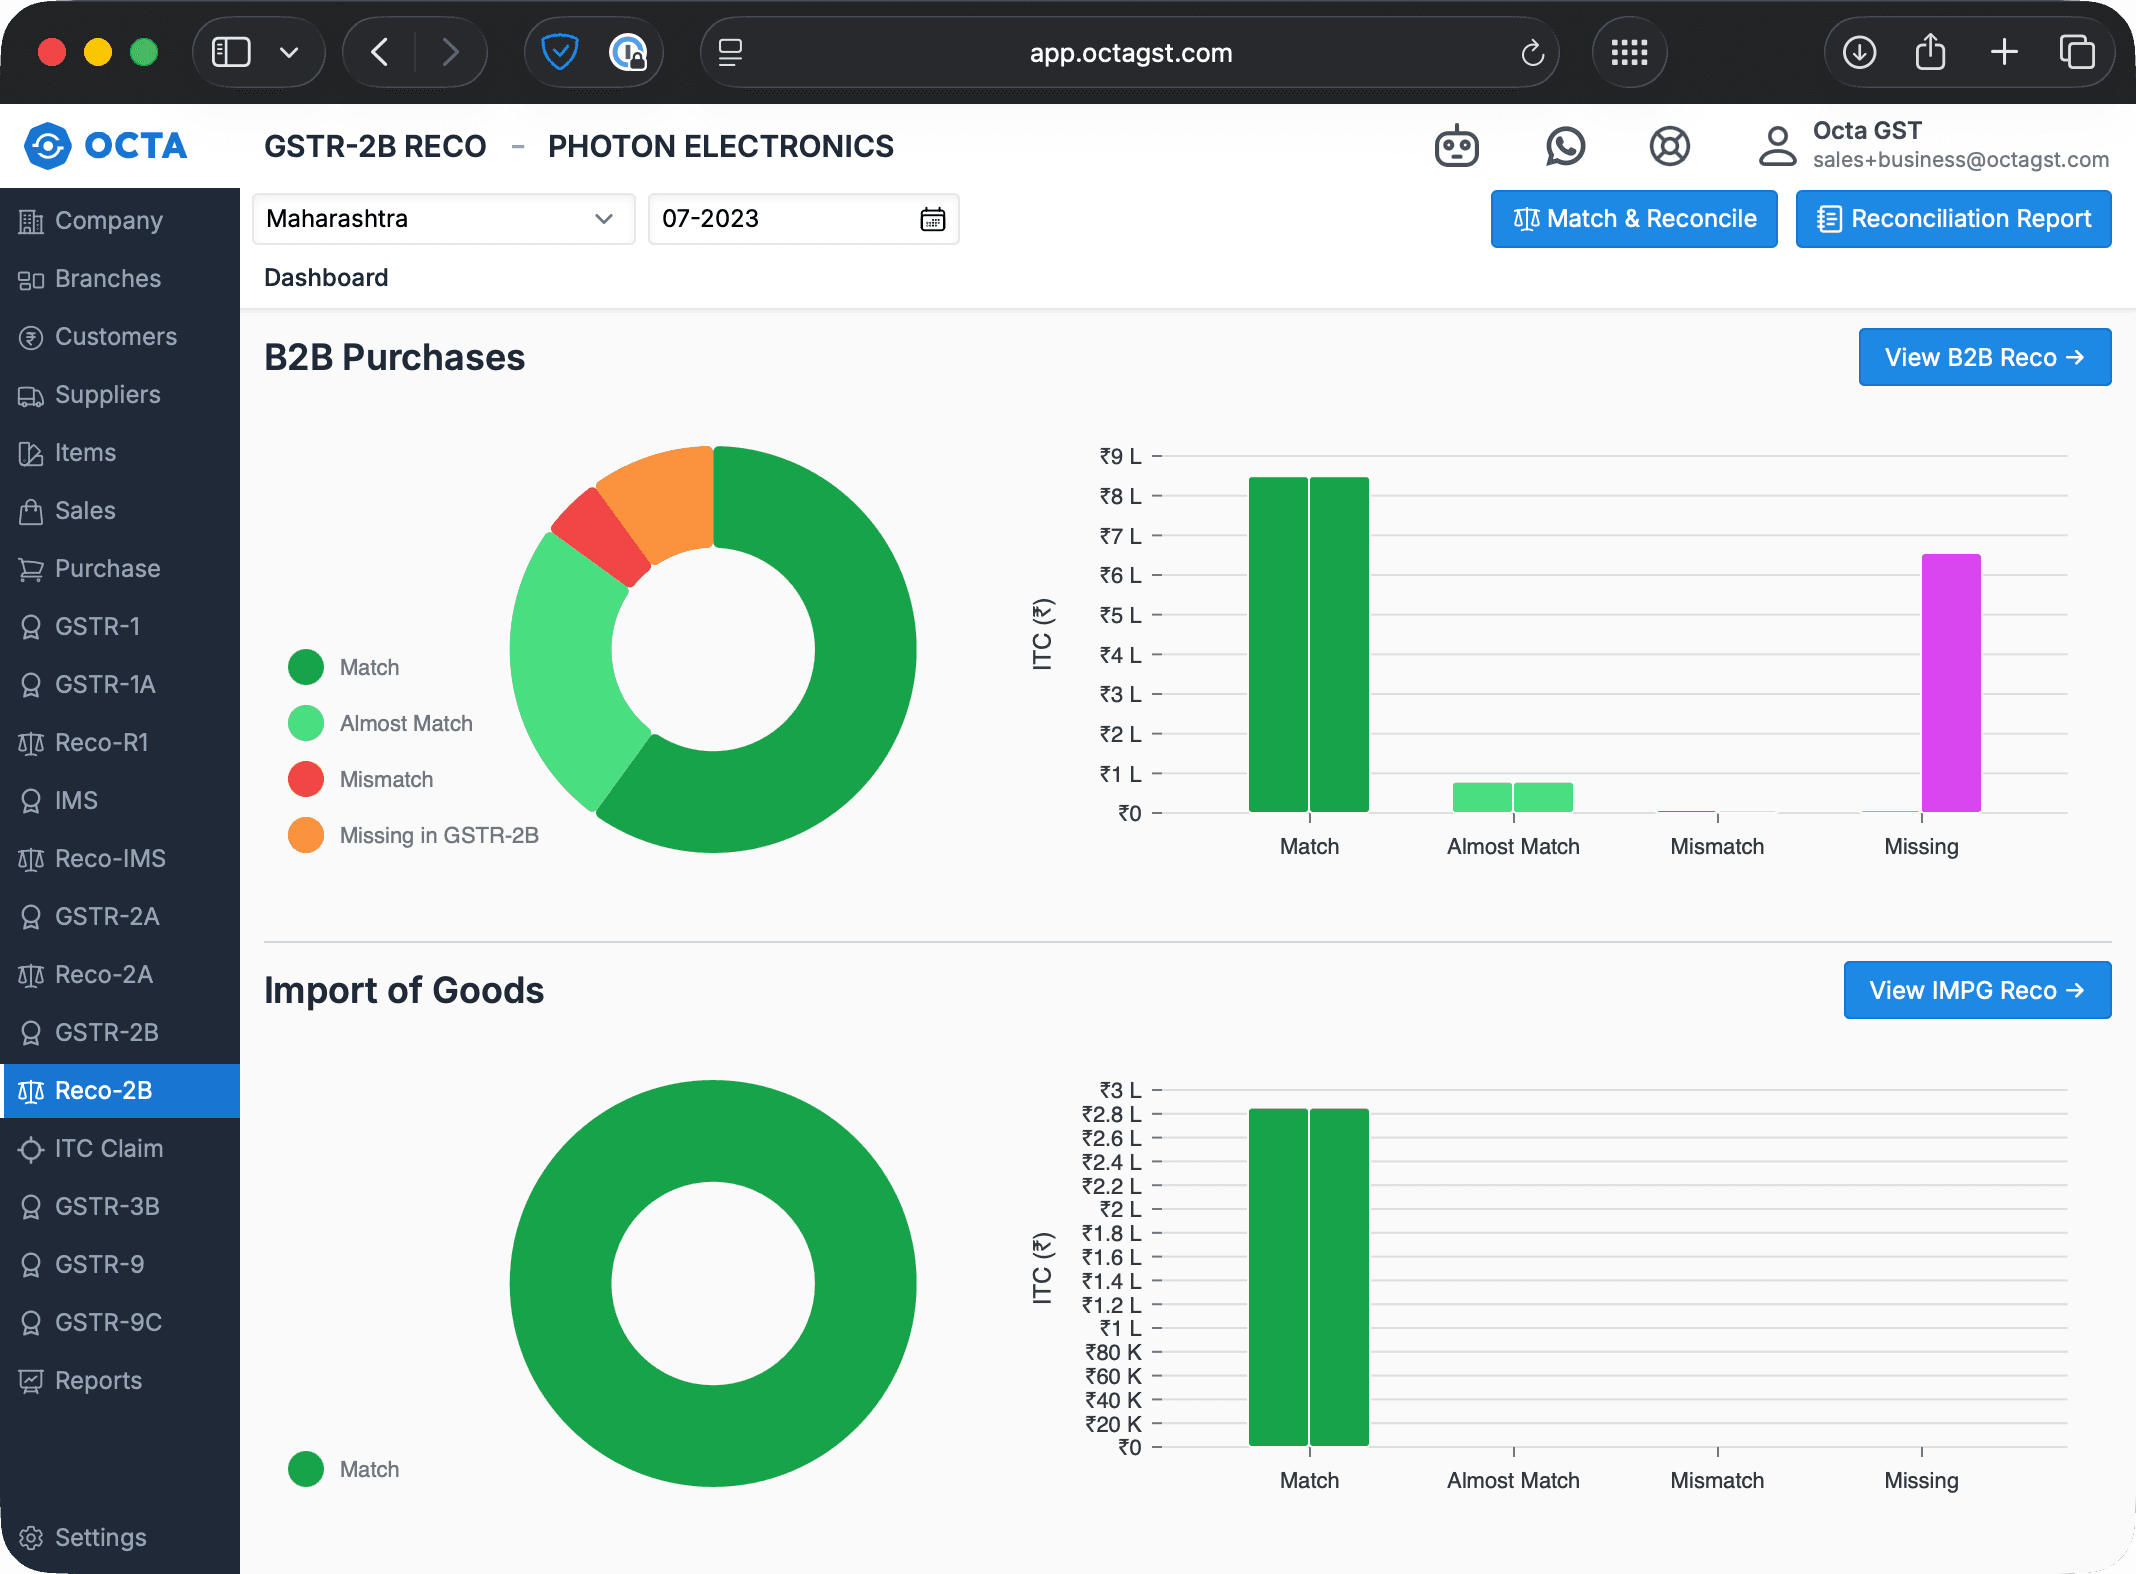Select the Dashboard tab
Screen dimensions: 2136x1574
click(x=326, y=277)
